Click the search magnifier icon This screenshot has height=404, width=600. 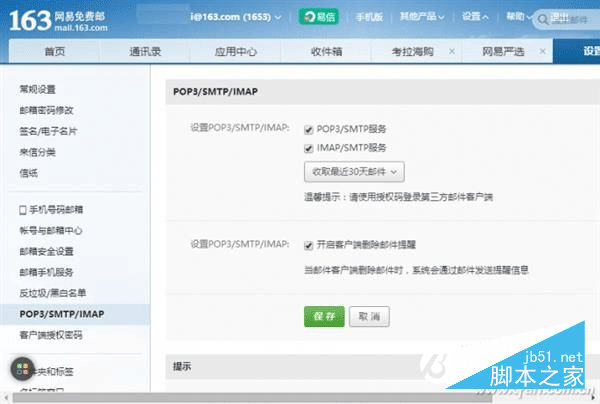(543, 19)
